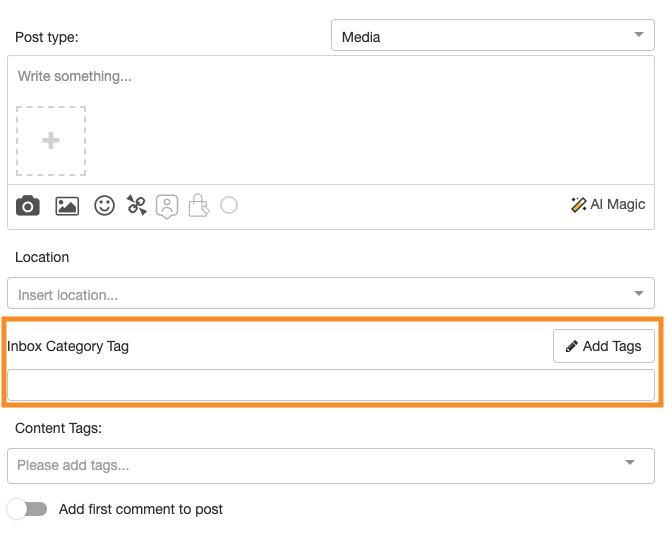
Task: Click the Post type dropdown arrow
Action: (639, 36)
